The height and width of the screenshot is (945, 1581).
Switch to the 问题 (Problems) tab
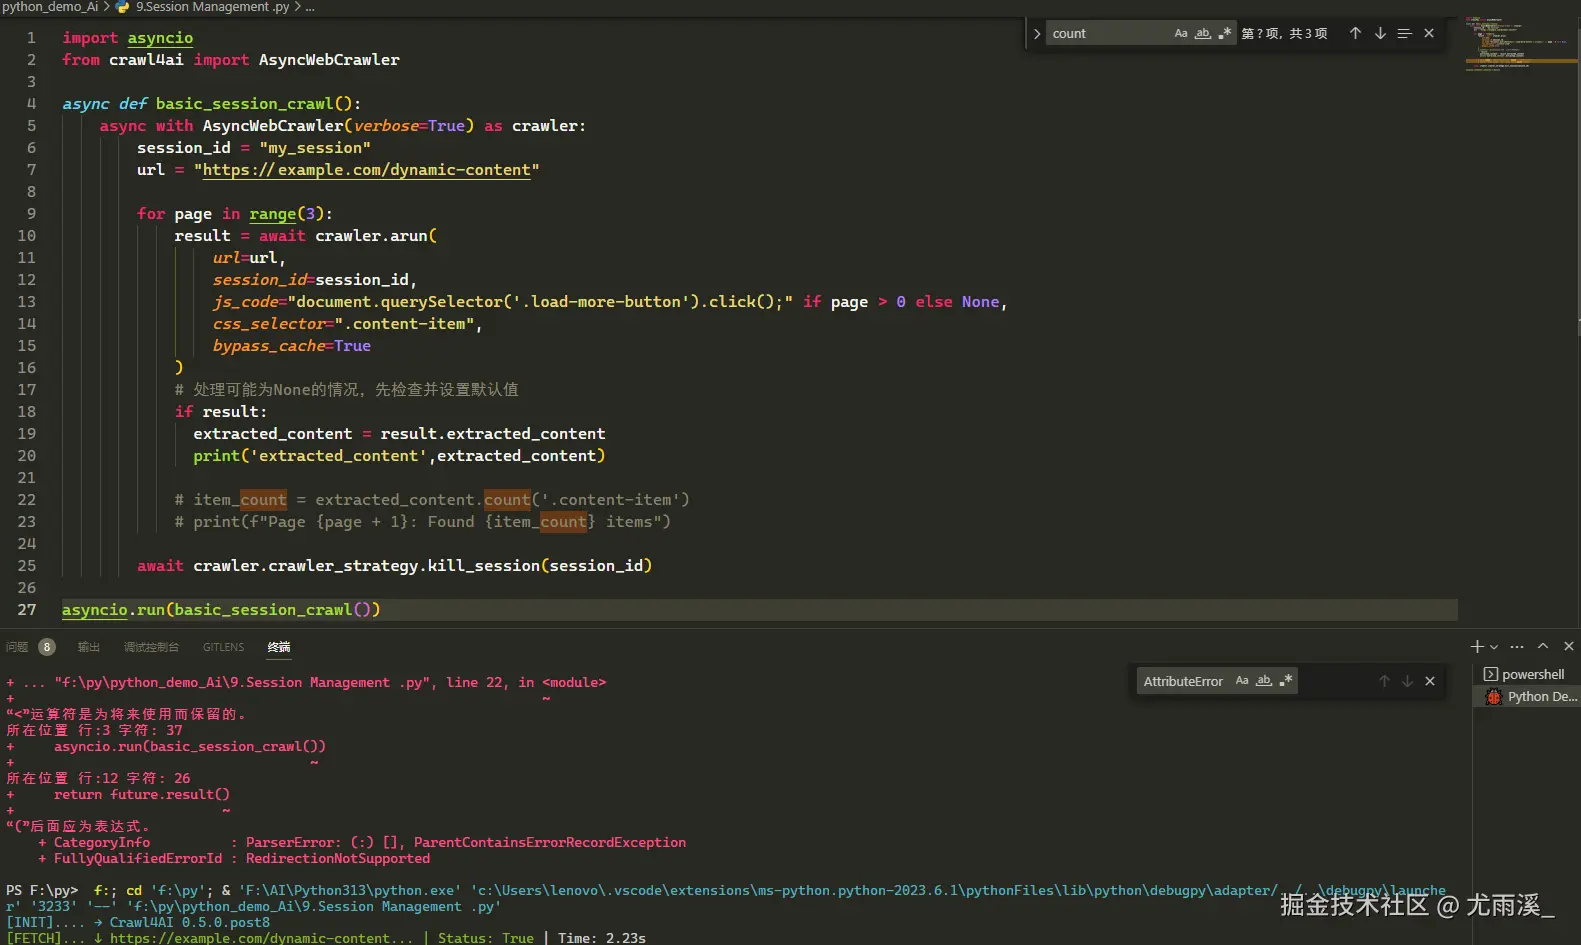click(18, 647)
